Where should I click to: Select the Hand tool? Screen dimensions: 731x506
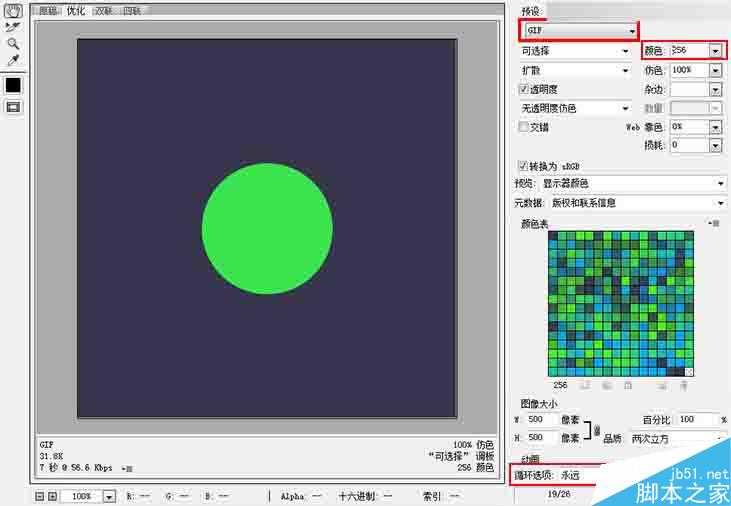point(13,10)
